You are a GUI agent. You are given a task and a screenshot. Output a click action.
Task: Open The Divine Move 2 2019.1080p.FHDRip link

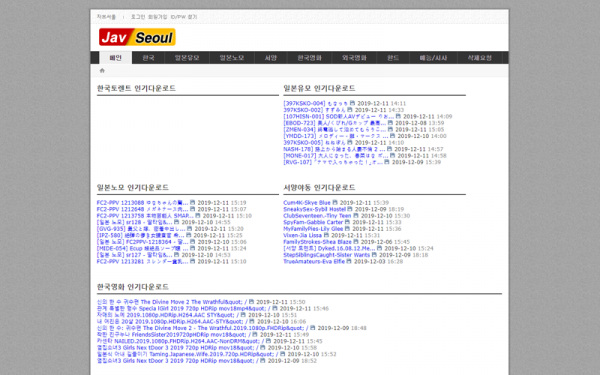(200, 328)
